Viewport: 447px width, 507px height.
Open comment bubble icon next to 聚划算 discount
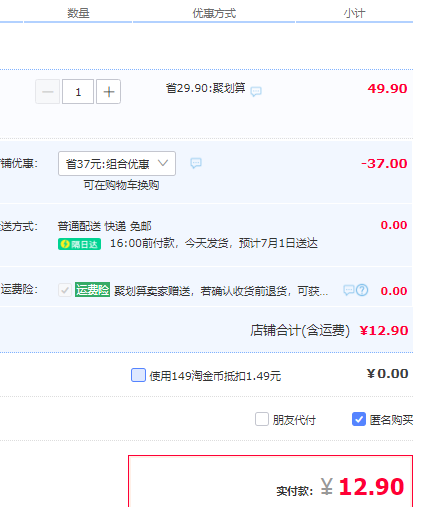256,91
